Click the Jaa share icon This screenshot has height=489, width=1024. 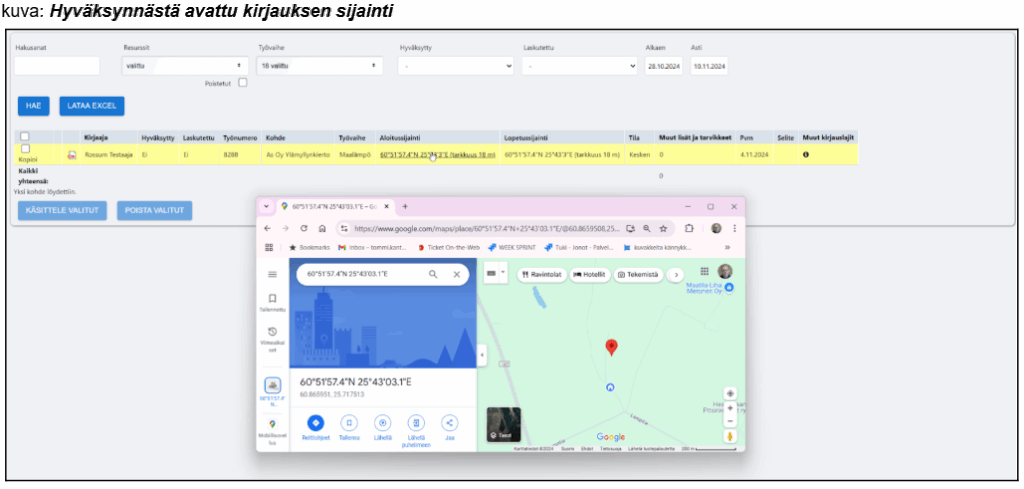[450, 423]
